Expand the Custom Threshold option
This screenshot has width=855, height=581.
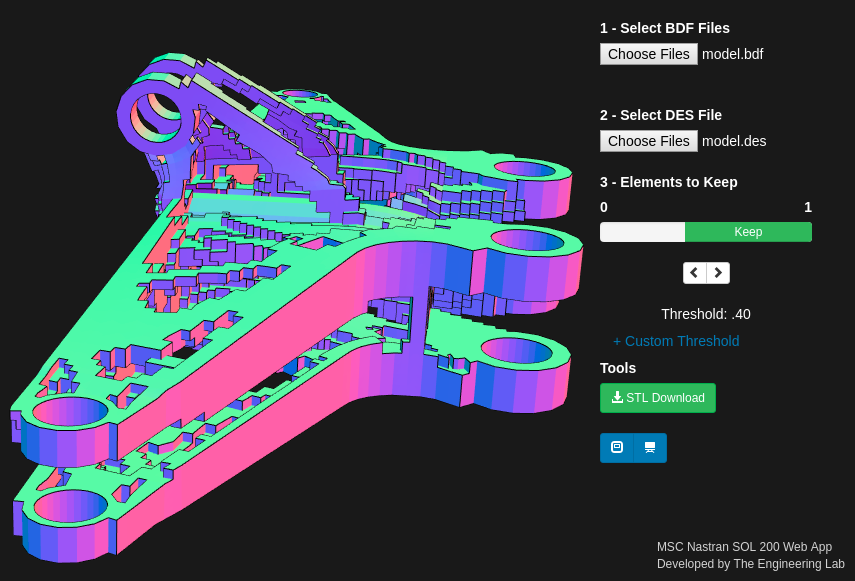[676, 341]
